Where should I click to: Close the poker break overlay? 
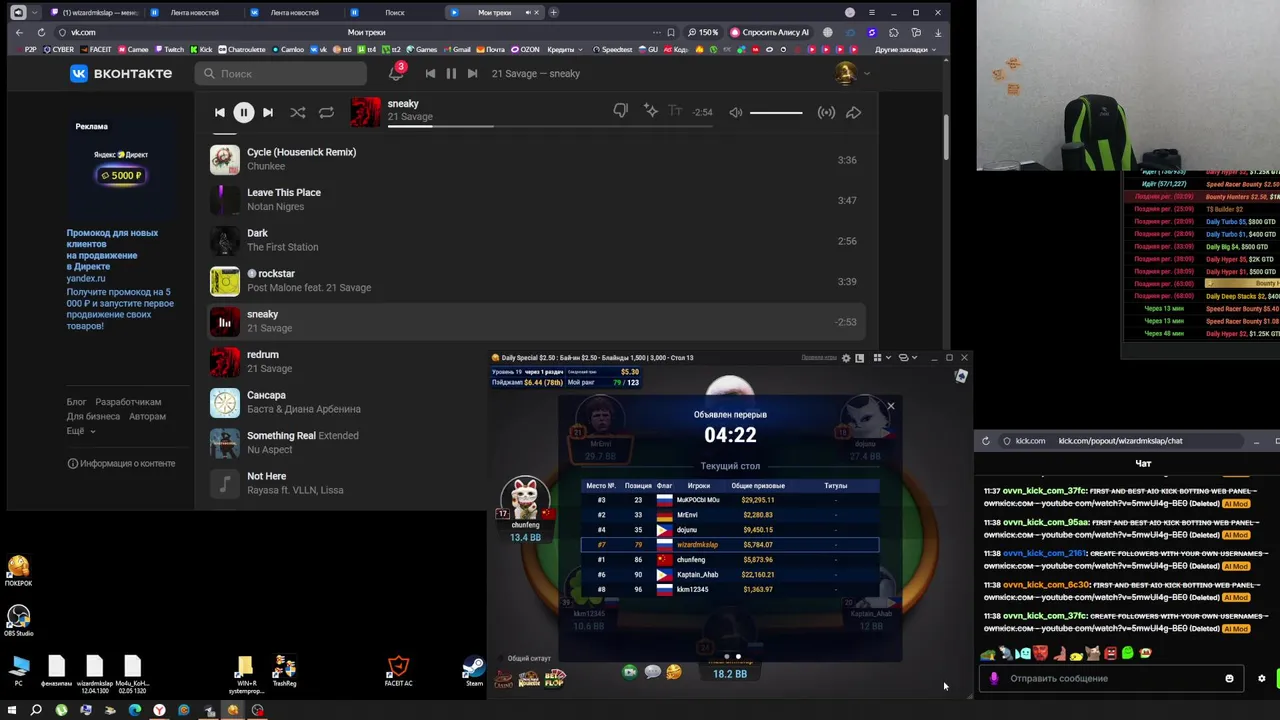pos(891,406)
